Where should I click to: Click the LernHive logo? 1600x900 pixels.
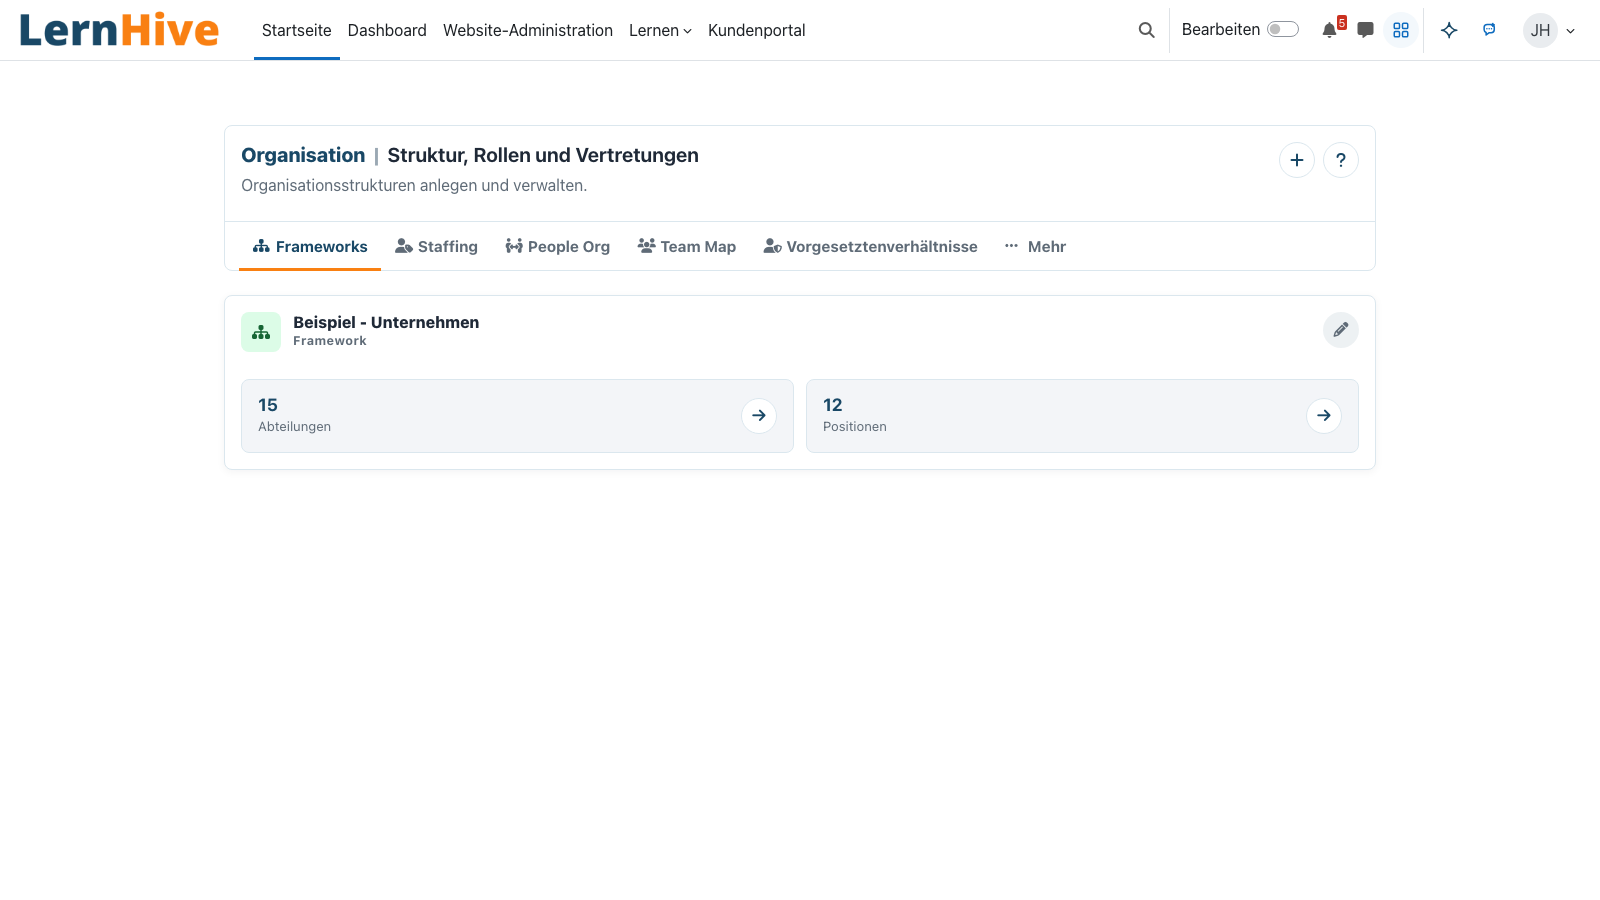(119, 30)
